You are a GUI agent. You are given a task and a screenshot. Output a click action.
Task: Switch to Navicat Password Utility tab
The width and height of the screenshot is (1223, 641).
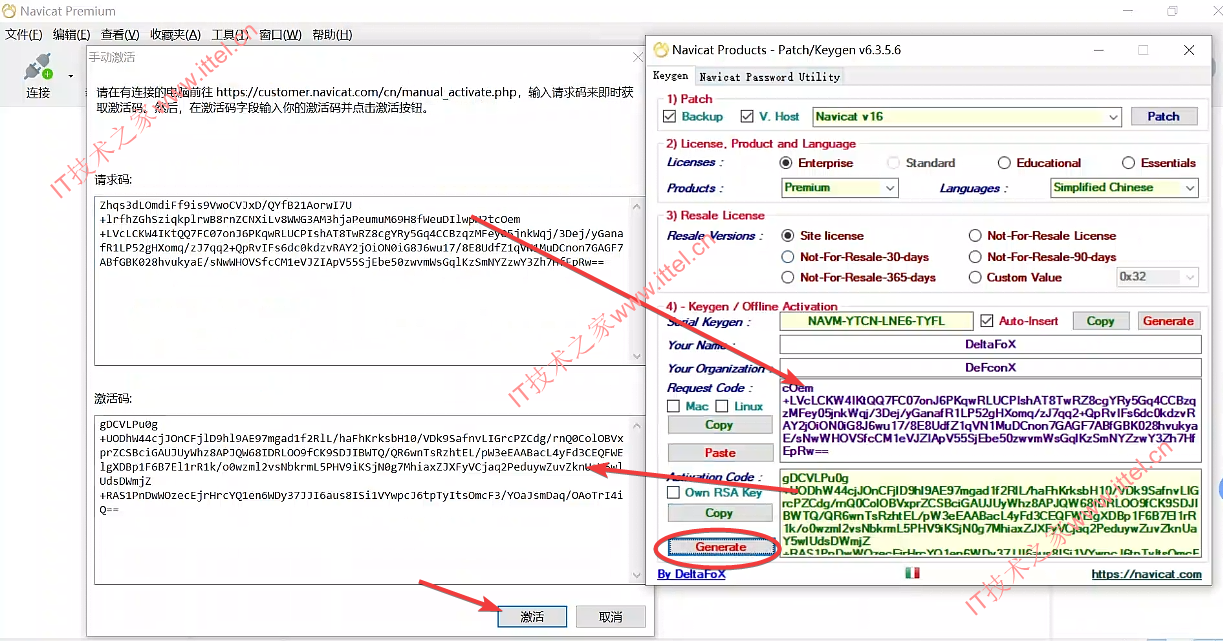[769, 77]
